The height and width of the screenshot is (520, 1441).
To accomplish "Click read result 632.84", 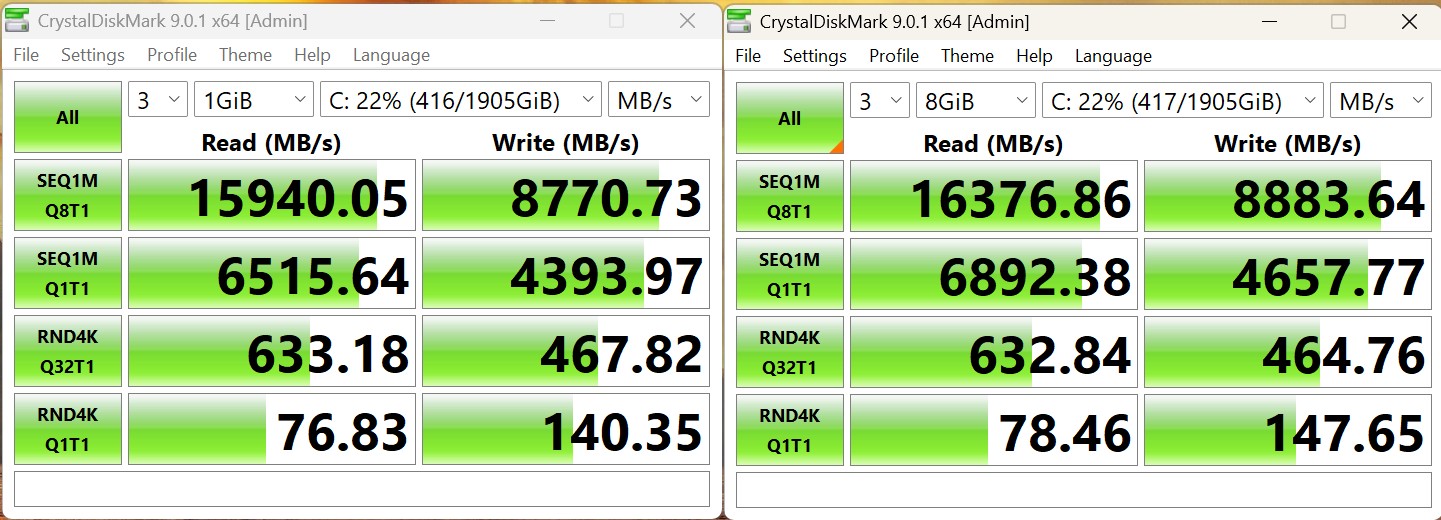I will tap(994, 352).
